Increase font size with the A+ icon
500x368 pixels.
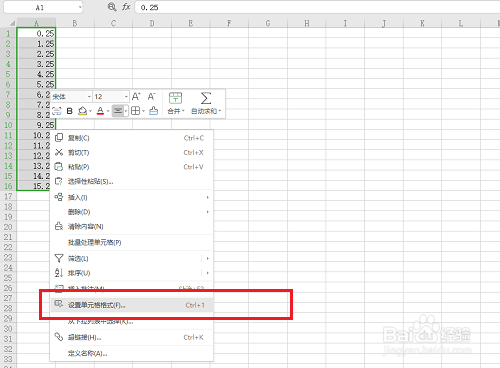(136, 96)
